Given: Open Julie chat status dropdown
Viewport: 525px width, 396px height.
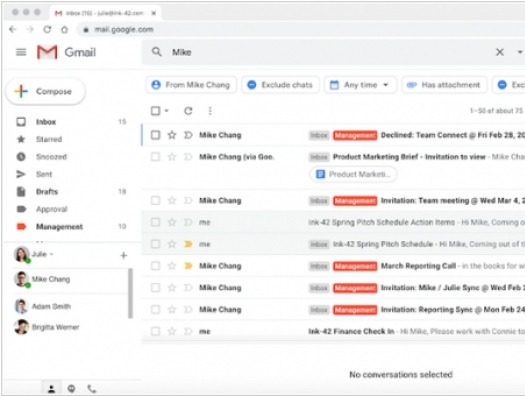Looking at the screenshot, I should click(x=51, y=254).
